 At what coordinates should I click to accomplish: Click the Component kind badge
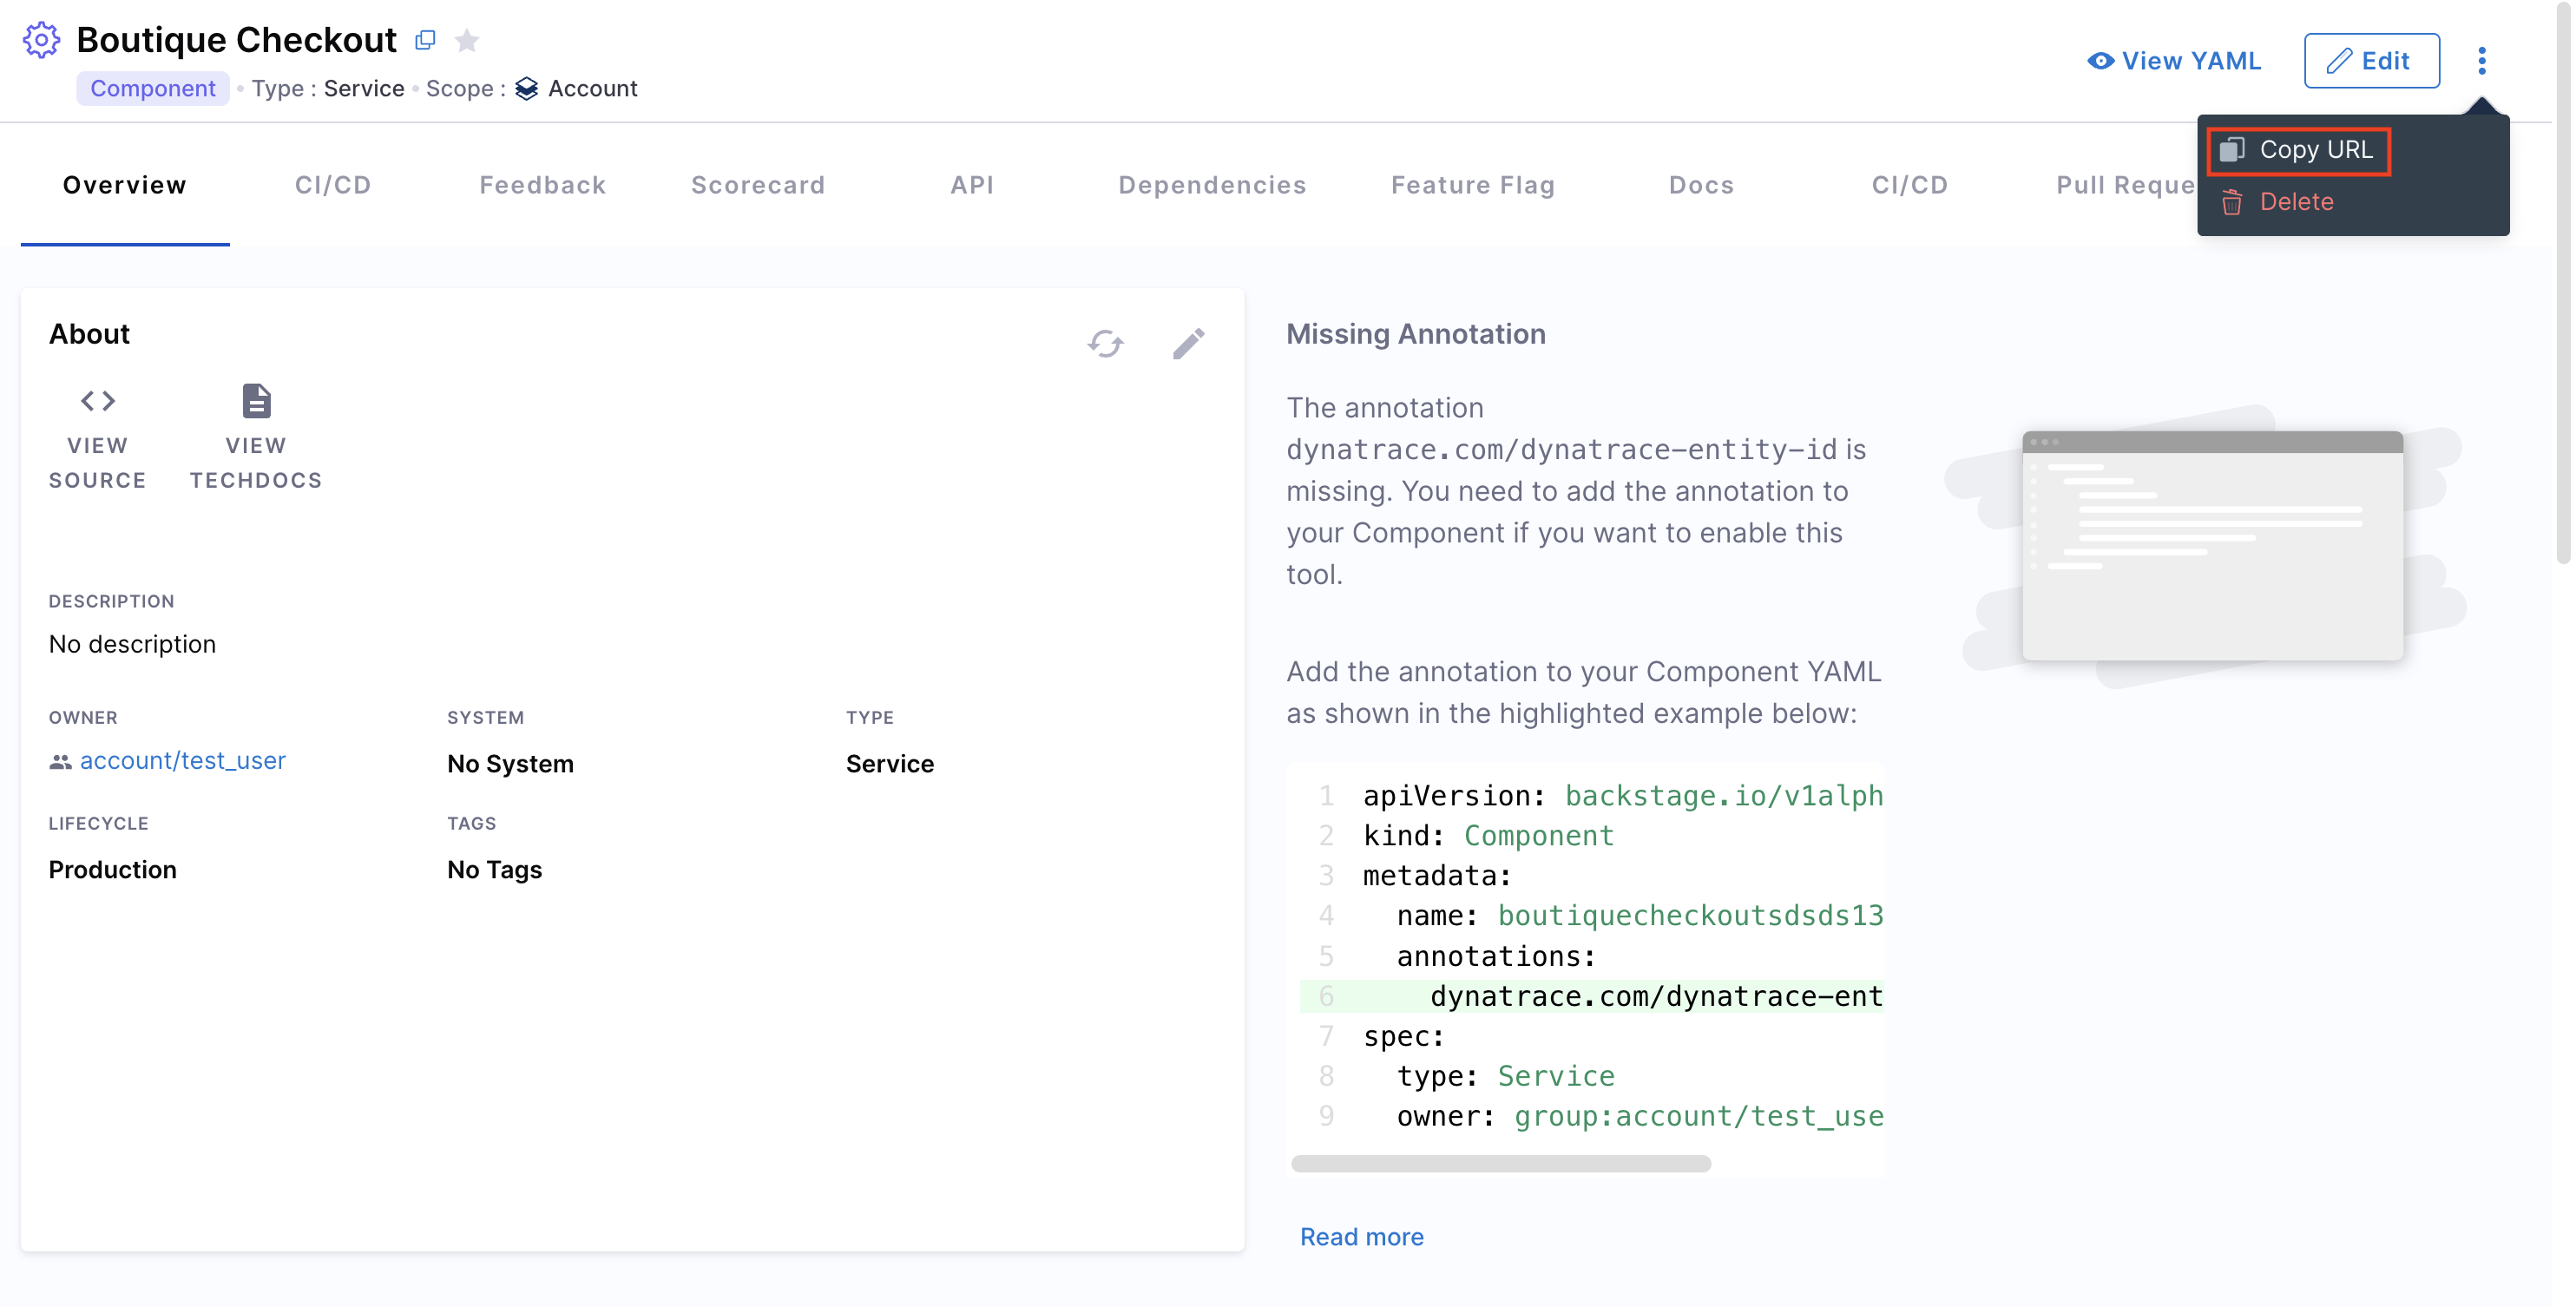coord(152,88)
